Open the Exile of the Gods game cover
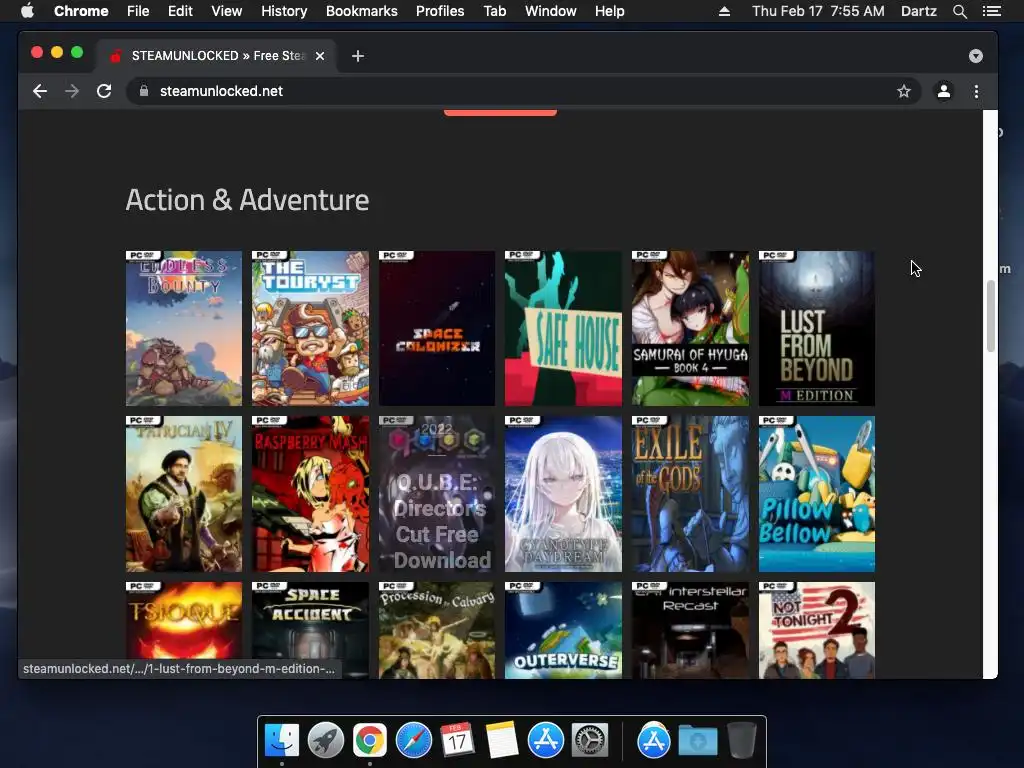This screenshot has width=1024, height=768. click(690, 494)
